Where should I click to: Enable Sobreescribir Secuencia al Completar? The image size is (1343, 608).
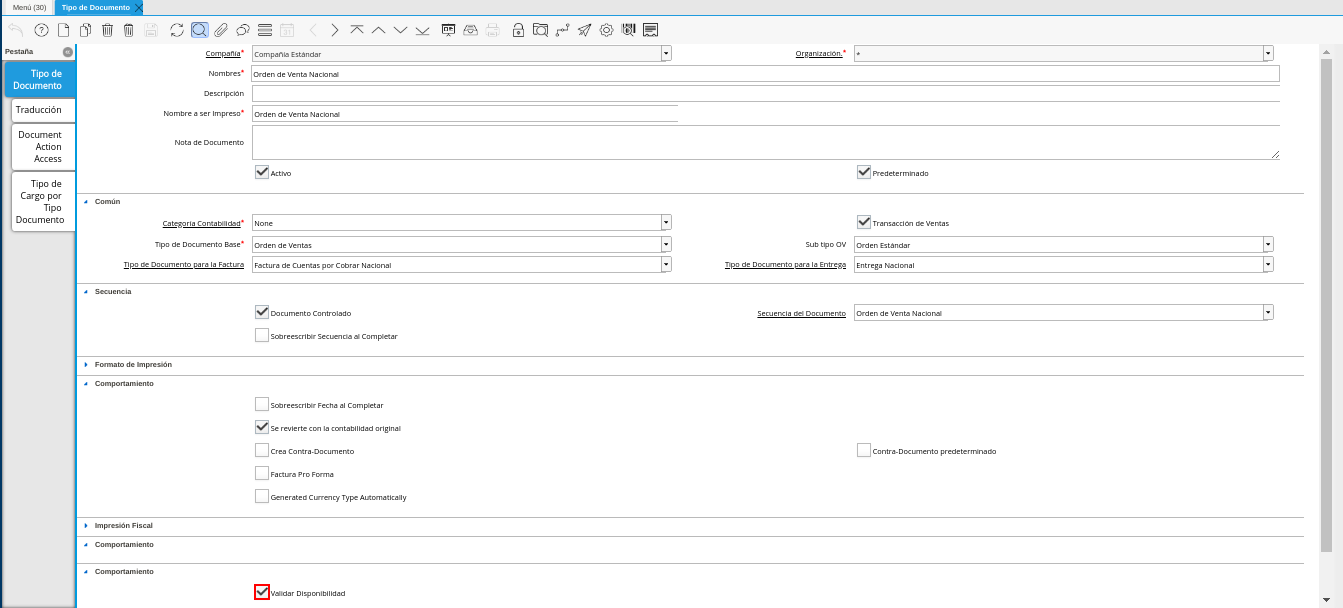click(x=262, y=335)
